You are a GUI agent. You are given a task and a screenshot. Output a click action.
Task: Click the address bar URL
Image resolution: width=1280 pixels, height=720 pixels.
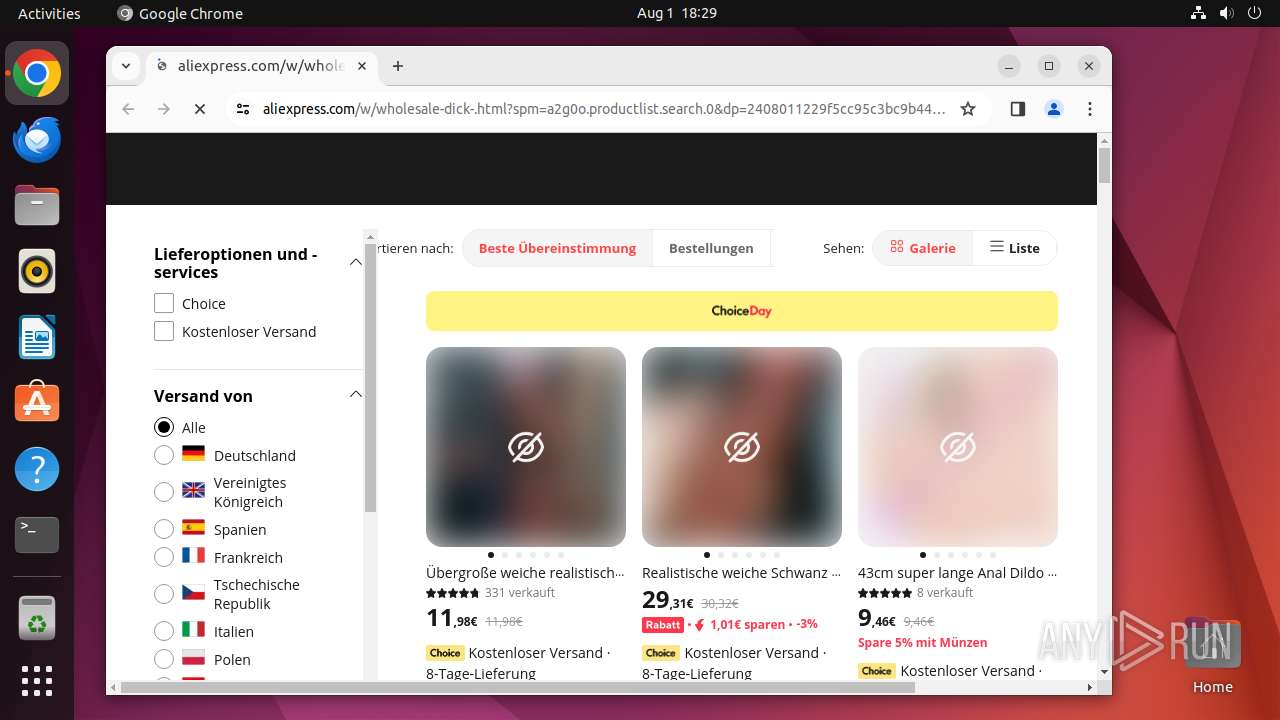(x=604, y=109)
